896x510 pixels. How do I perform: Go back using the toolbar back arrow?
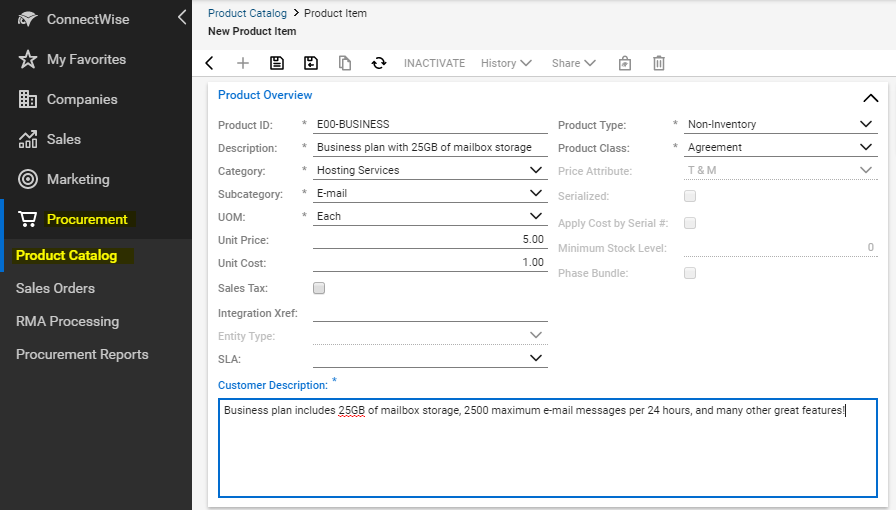[210, 63]
